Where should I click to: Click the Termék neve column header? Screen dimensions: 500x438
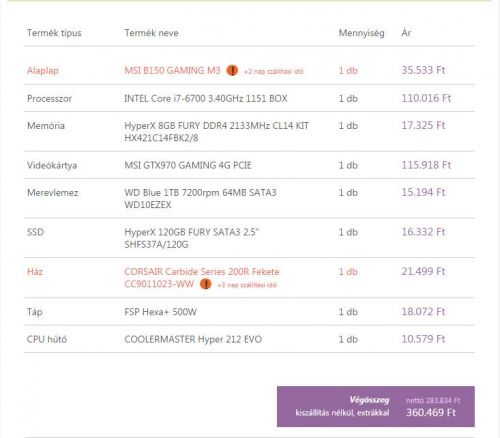[x=151, y=33]
